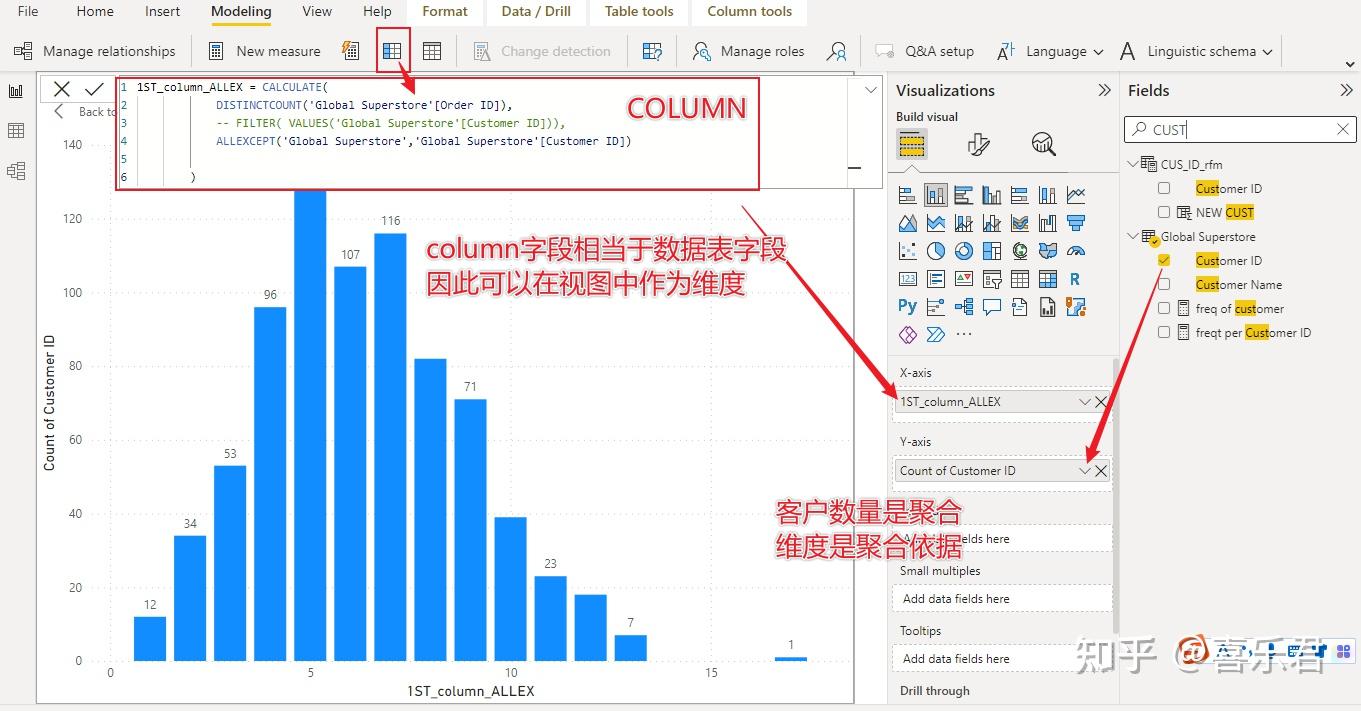Choose the Decomposition tree visual
This screenshot has height=711, width=1361.
tap(964, 307)
